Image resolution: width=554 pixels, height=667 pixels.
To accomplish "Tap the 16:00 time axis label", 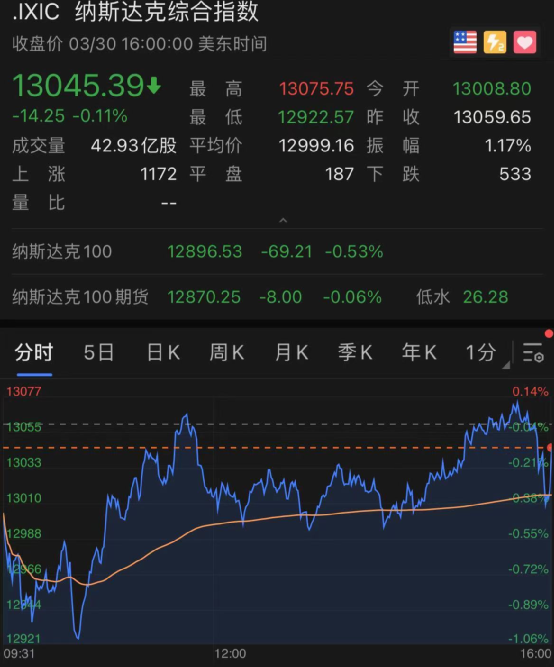I will 536,653.
